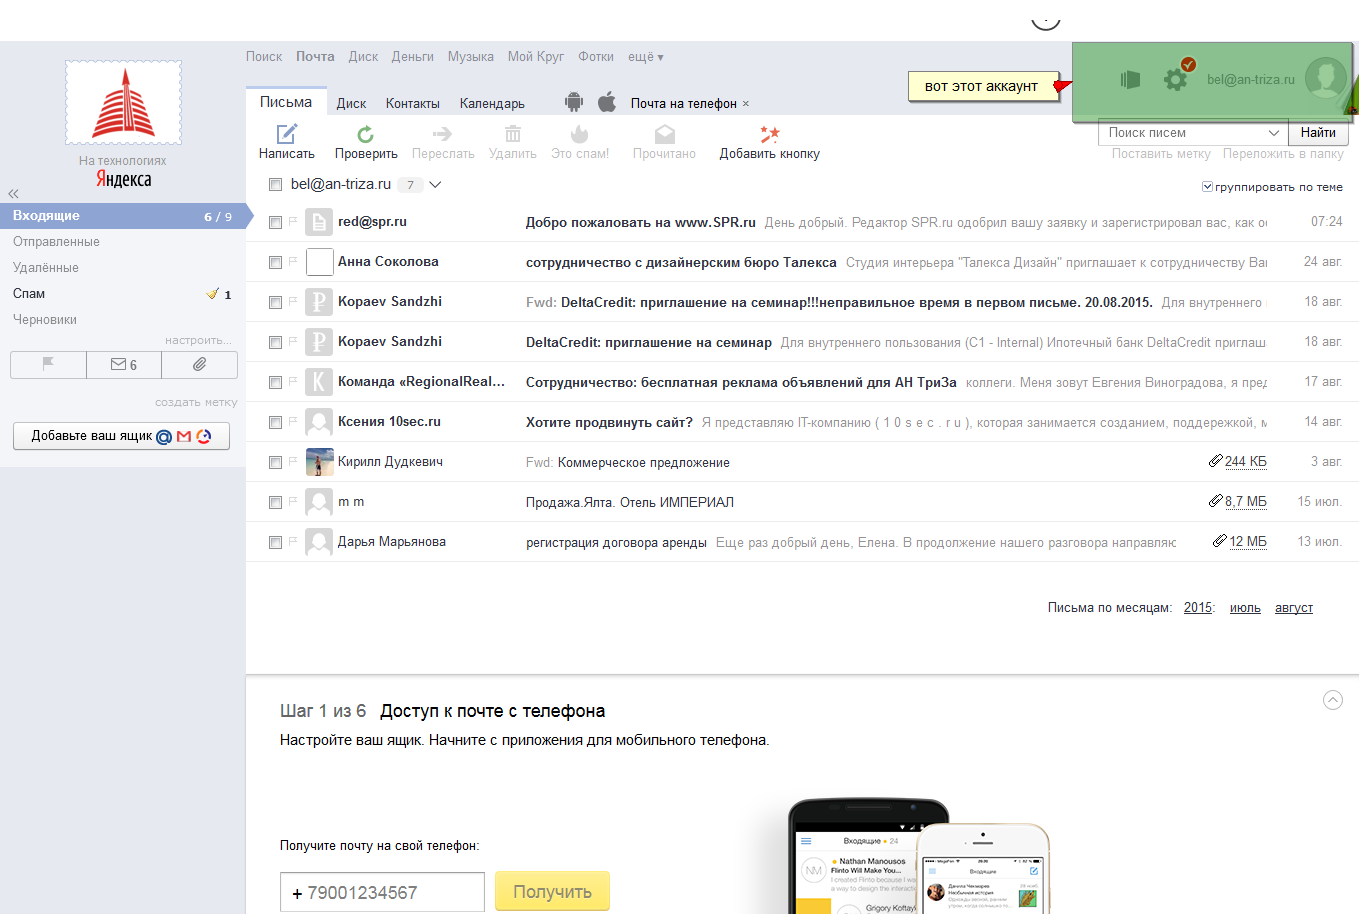The width and height of the screenshot is (1362, 914).
Task: Click the Яндекс logo stamp image
Action: pos(123,102)
